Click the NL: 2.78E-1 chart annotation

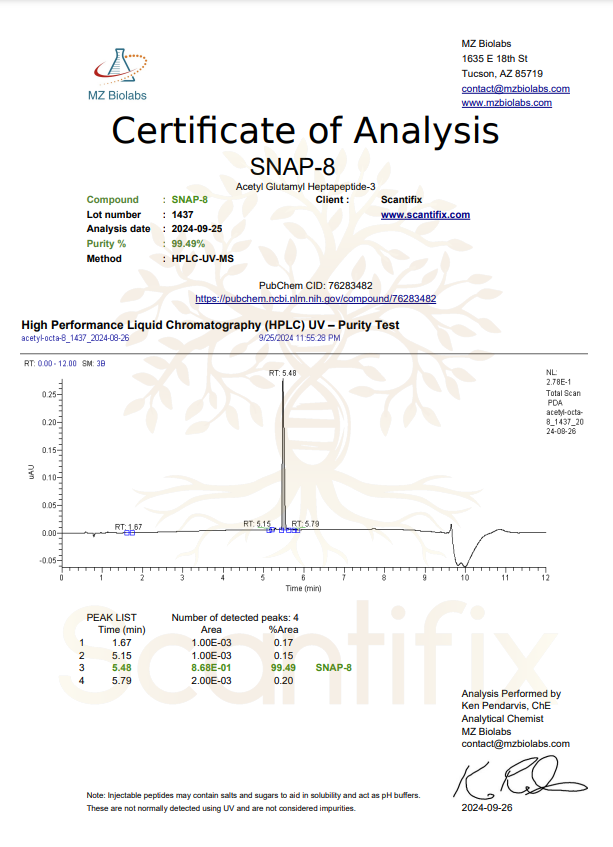click(558, 377)
